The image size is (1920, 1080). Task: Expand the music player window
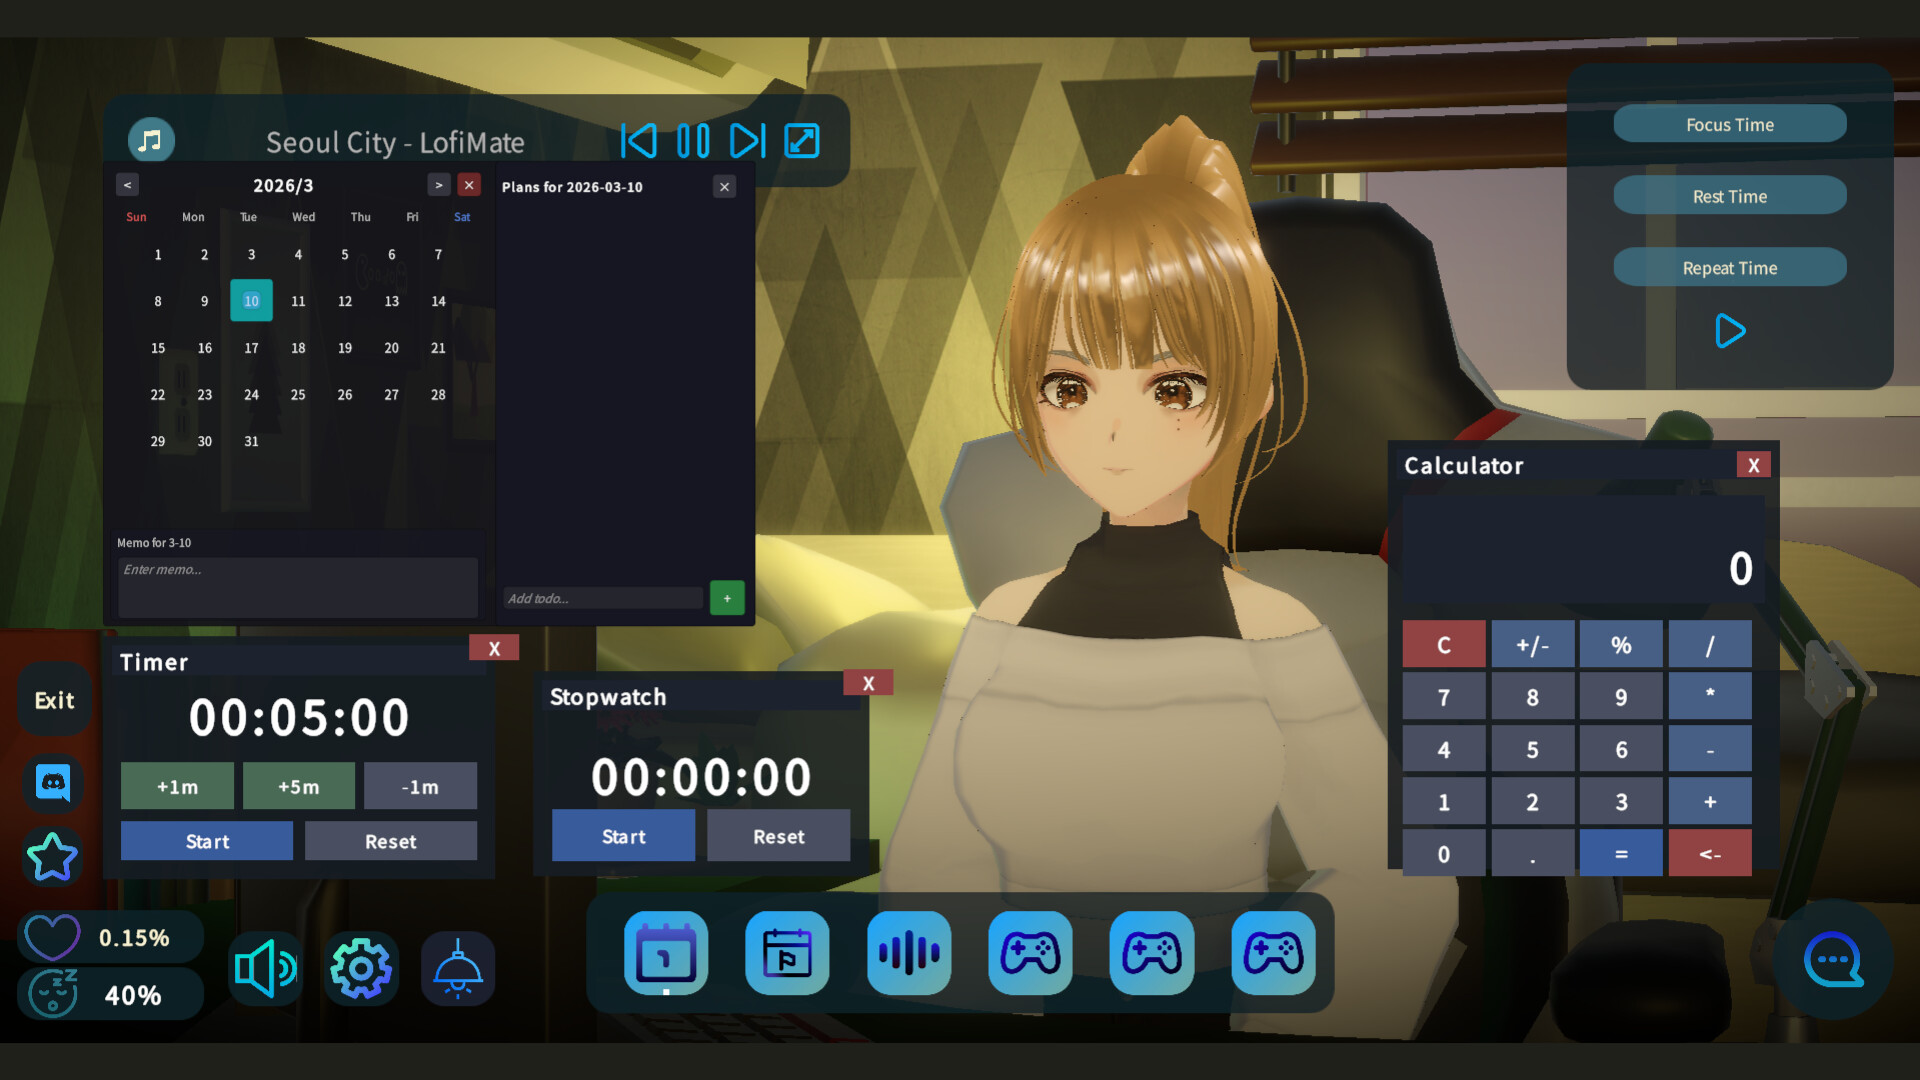(802, 141)
